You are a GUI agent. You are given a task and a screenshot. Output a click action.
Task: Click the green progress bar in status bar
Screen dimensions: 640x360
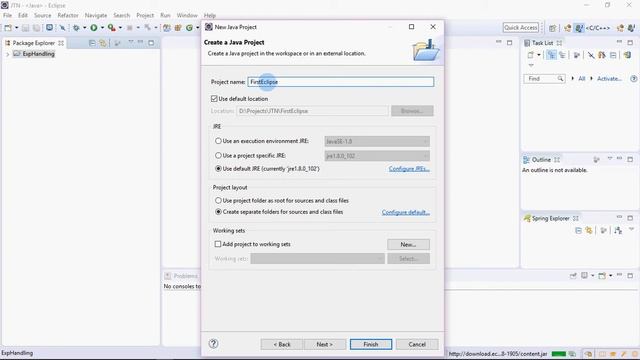click(x=559, y=353)
